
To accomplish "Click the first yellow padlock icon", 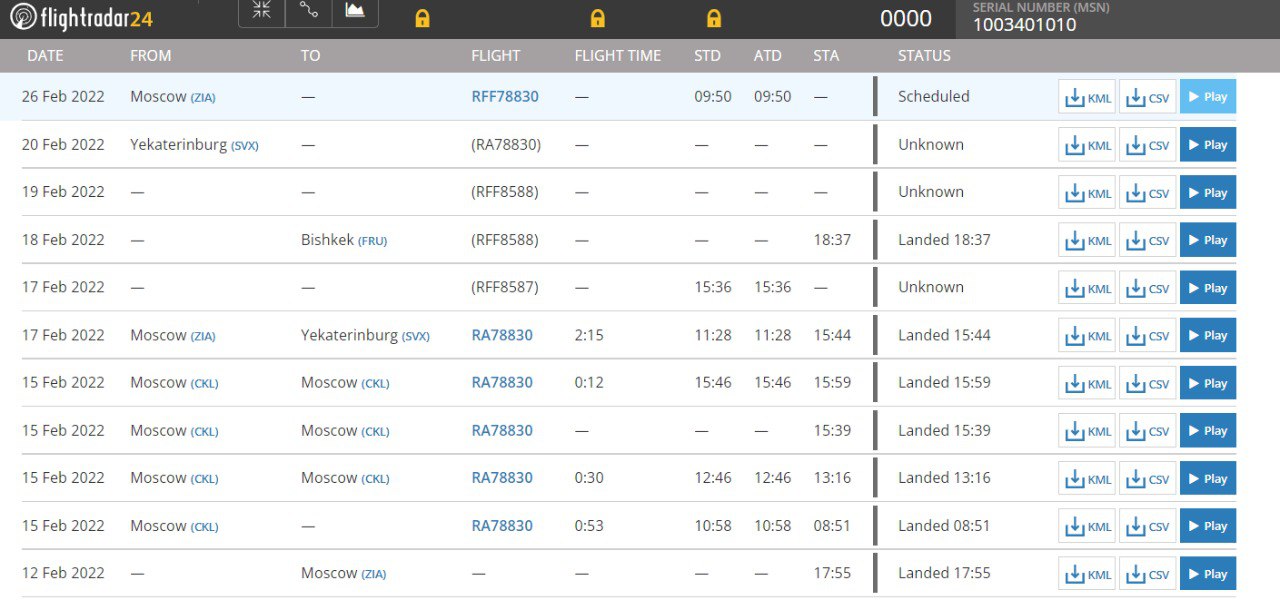I will (422, 18).
